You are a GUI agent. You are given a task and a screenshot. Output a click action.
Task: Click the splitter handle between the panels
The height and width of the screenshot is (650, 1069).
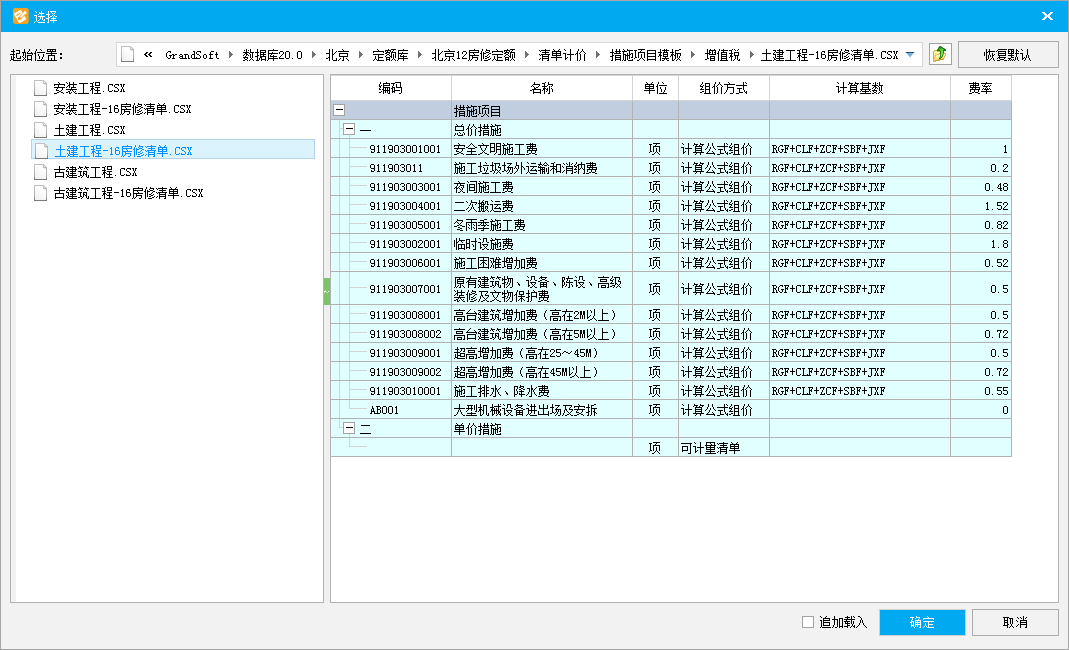click(327, 291)
